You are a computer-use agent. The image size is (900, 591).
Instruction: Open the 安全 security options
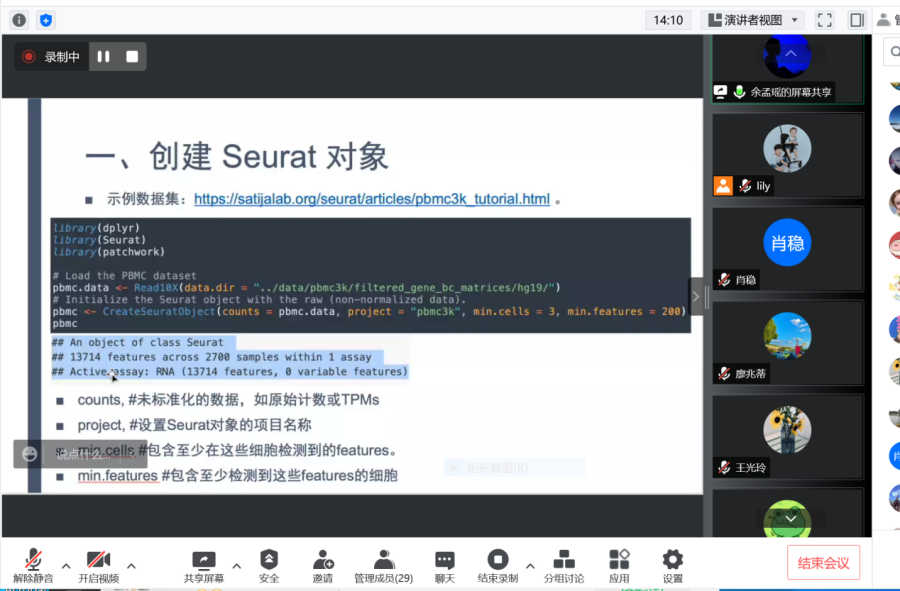269,565
